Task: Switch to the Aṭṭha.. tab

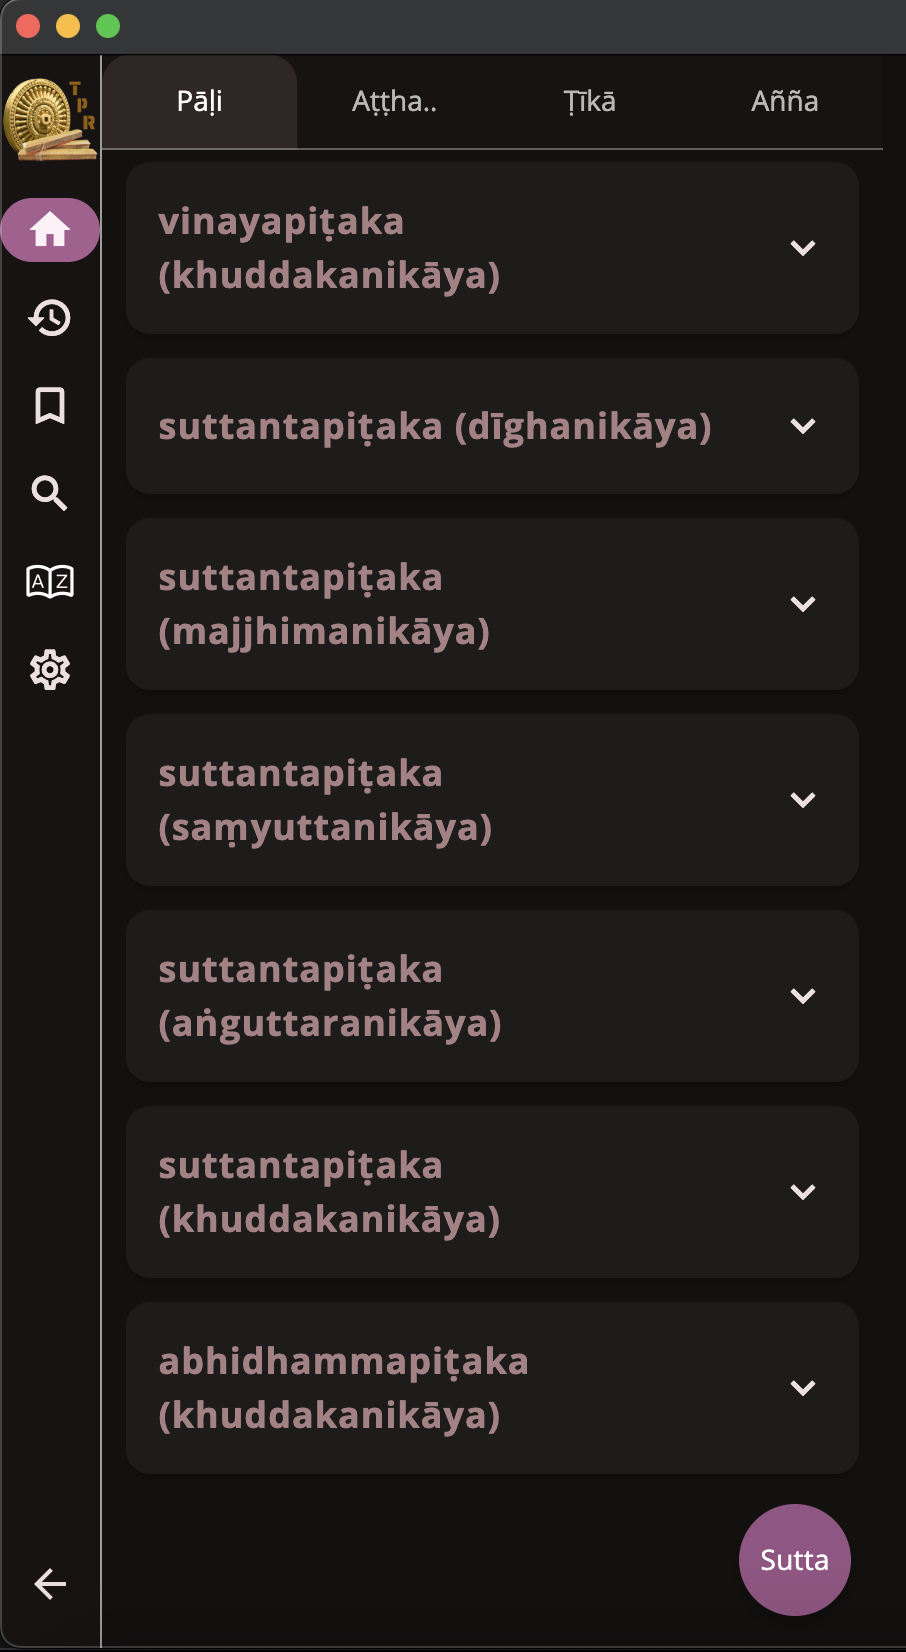Action: coord(395,102)
